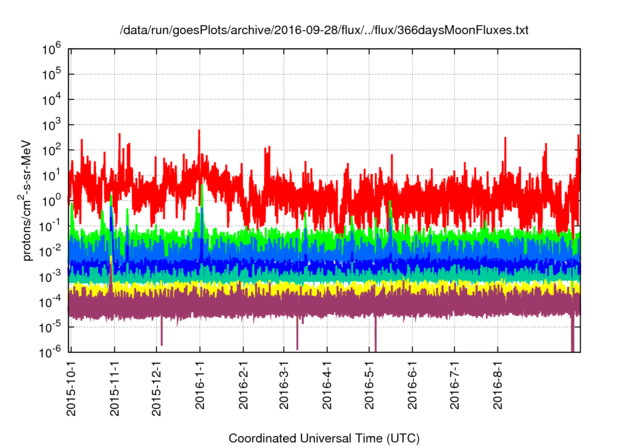This screenshot has height=448, width=640.
Task: Click the 2015-10-1 date tick label
Action: click(x=73, y=387)
